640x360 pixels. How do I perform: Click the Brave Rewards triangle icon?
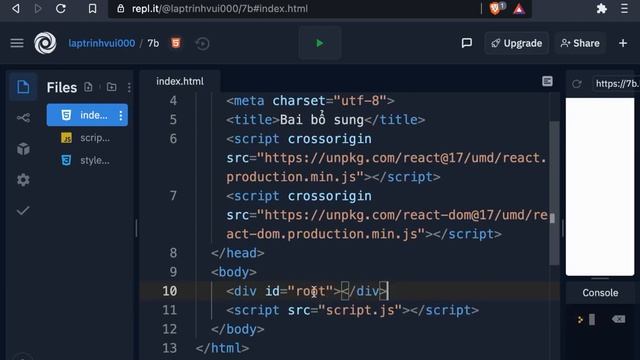[519, 9]
